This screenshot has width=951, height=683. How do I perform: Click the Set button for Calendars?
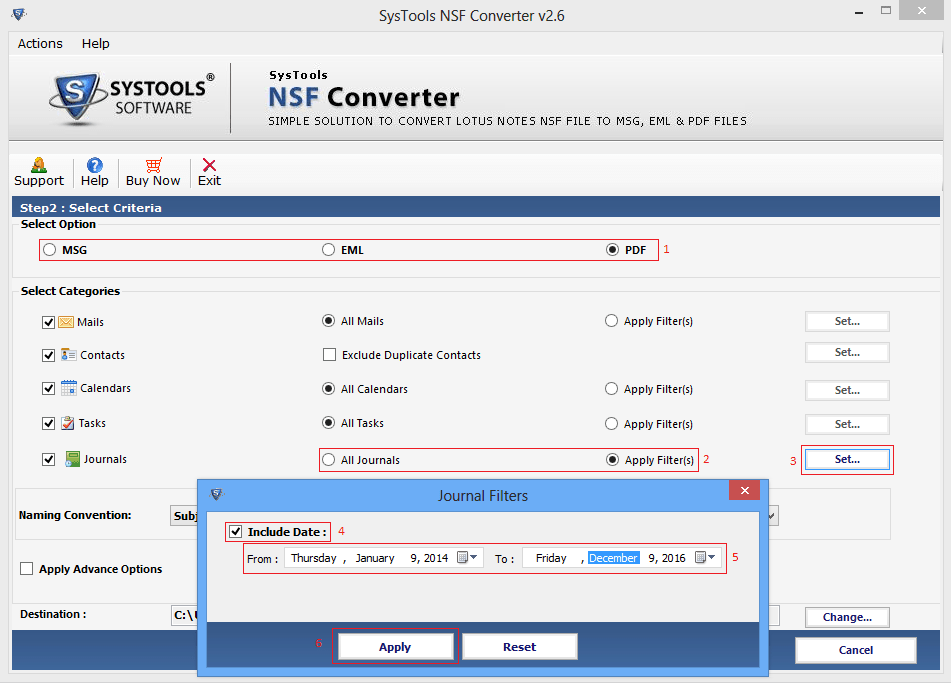tap(847, 390)
